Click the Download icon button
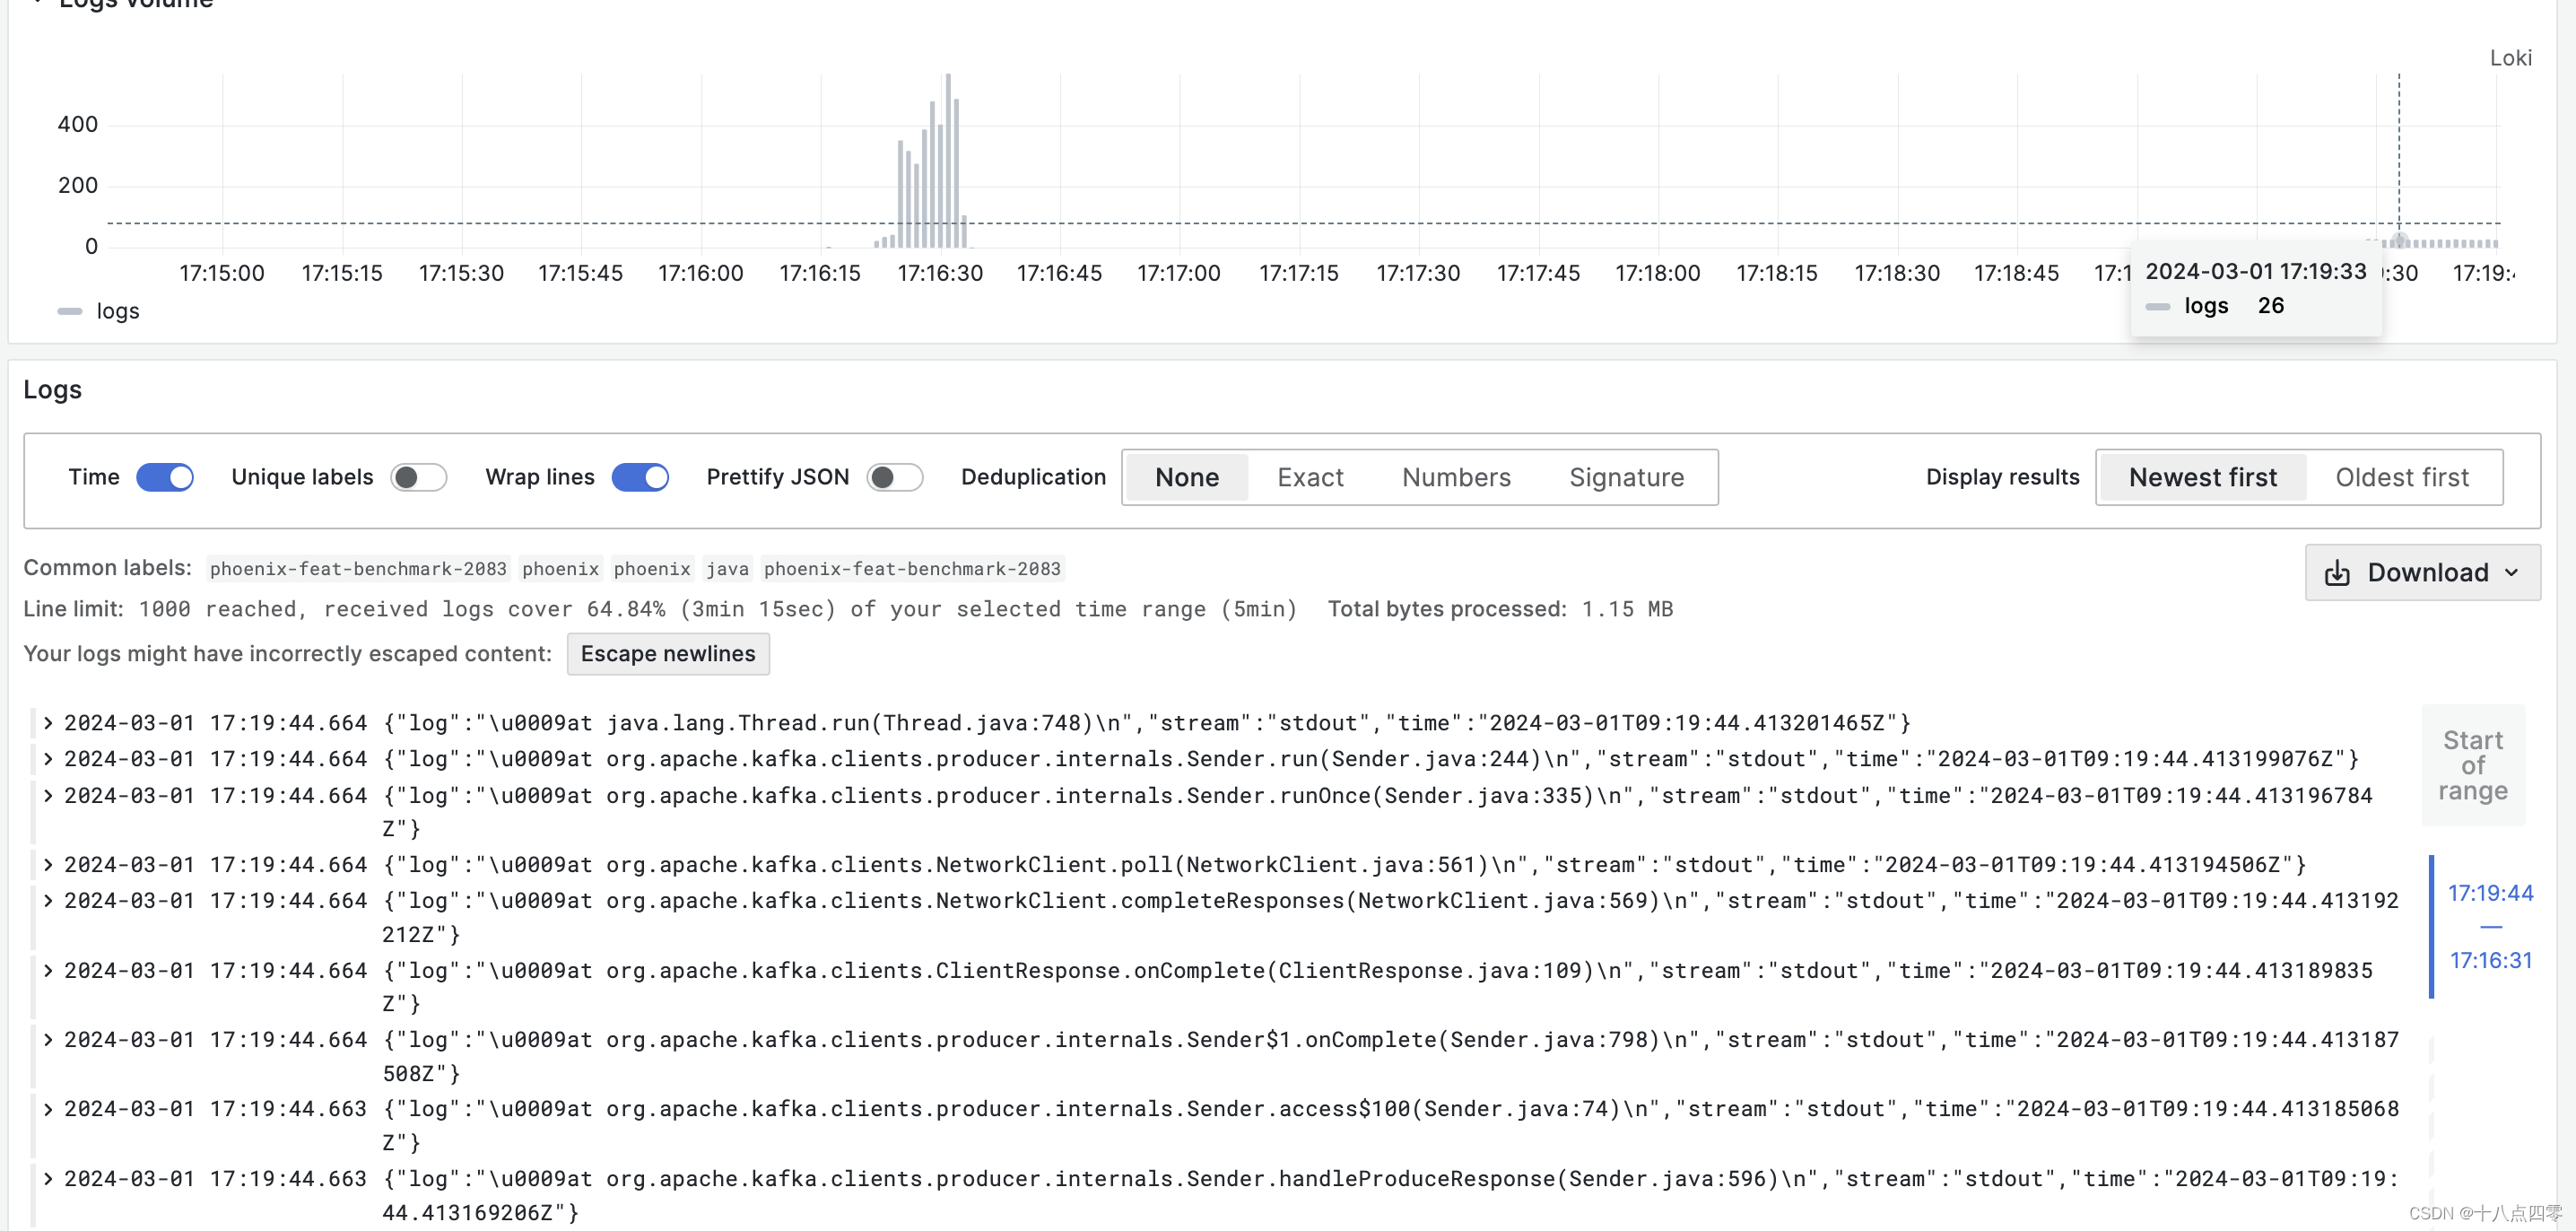 2337,573
